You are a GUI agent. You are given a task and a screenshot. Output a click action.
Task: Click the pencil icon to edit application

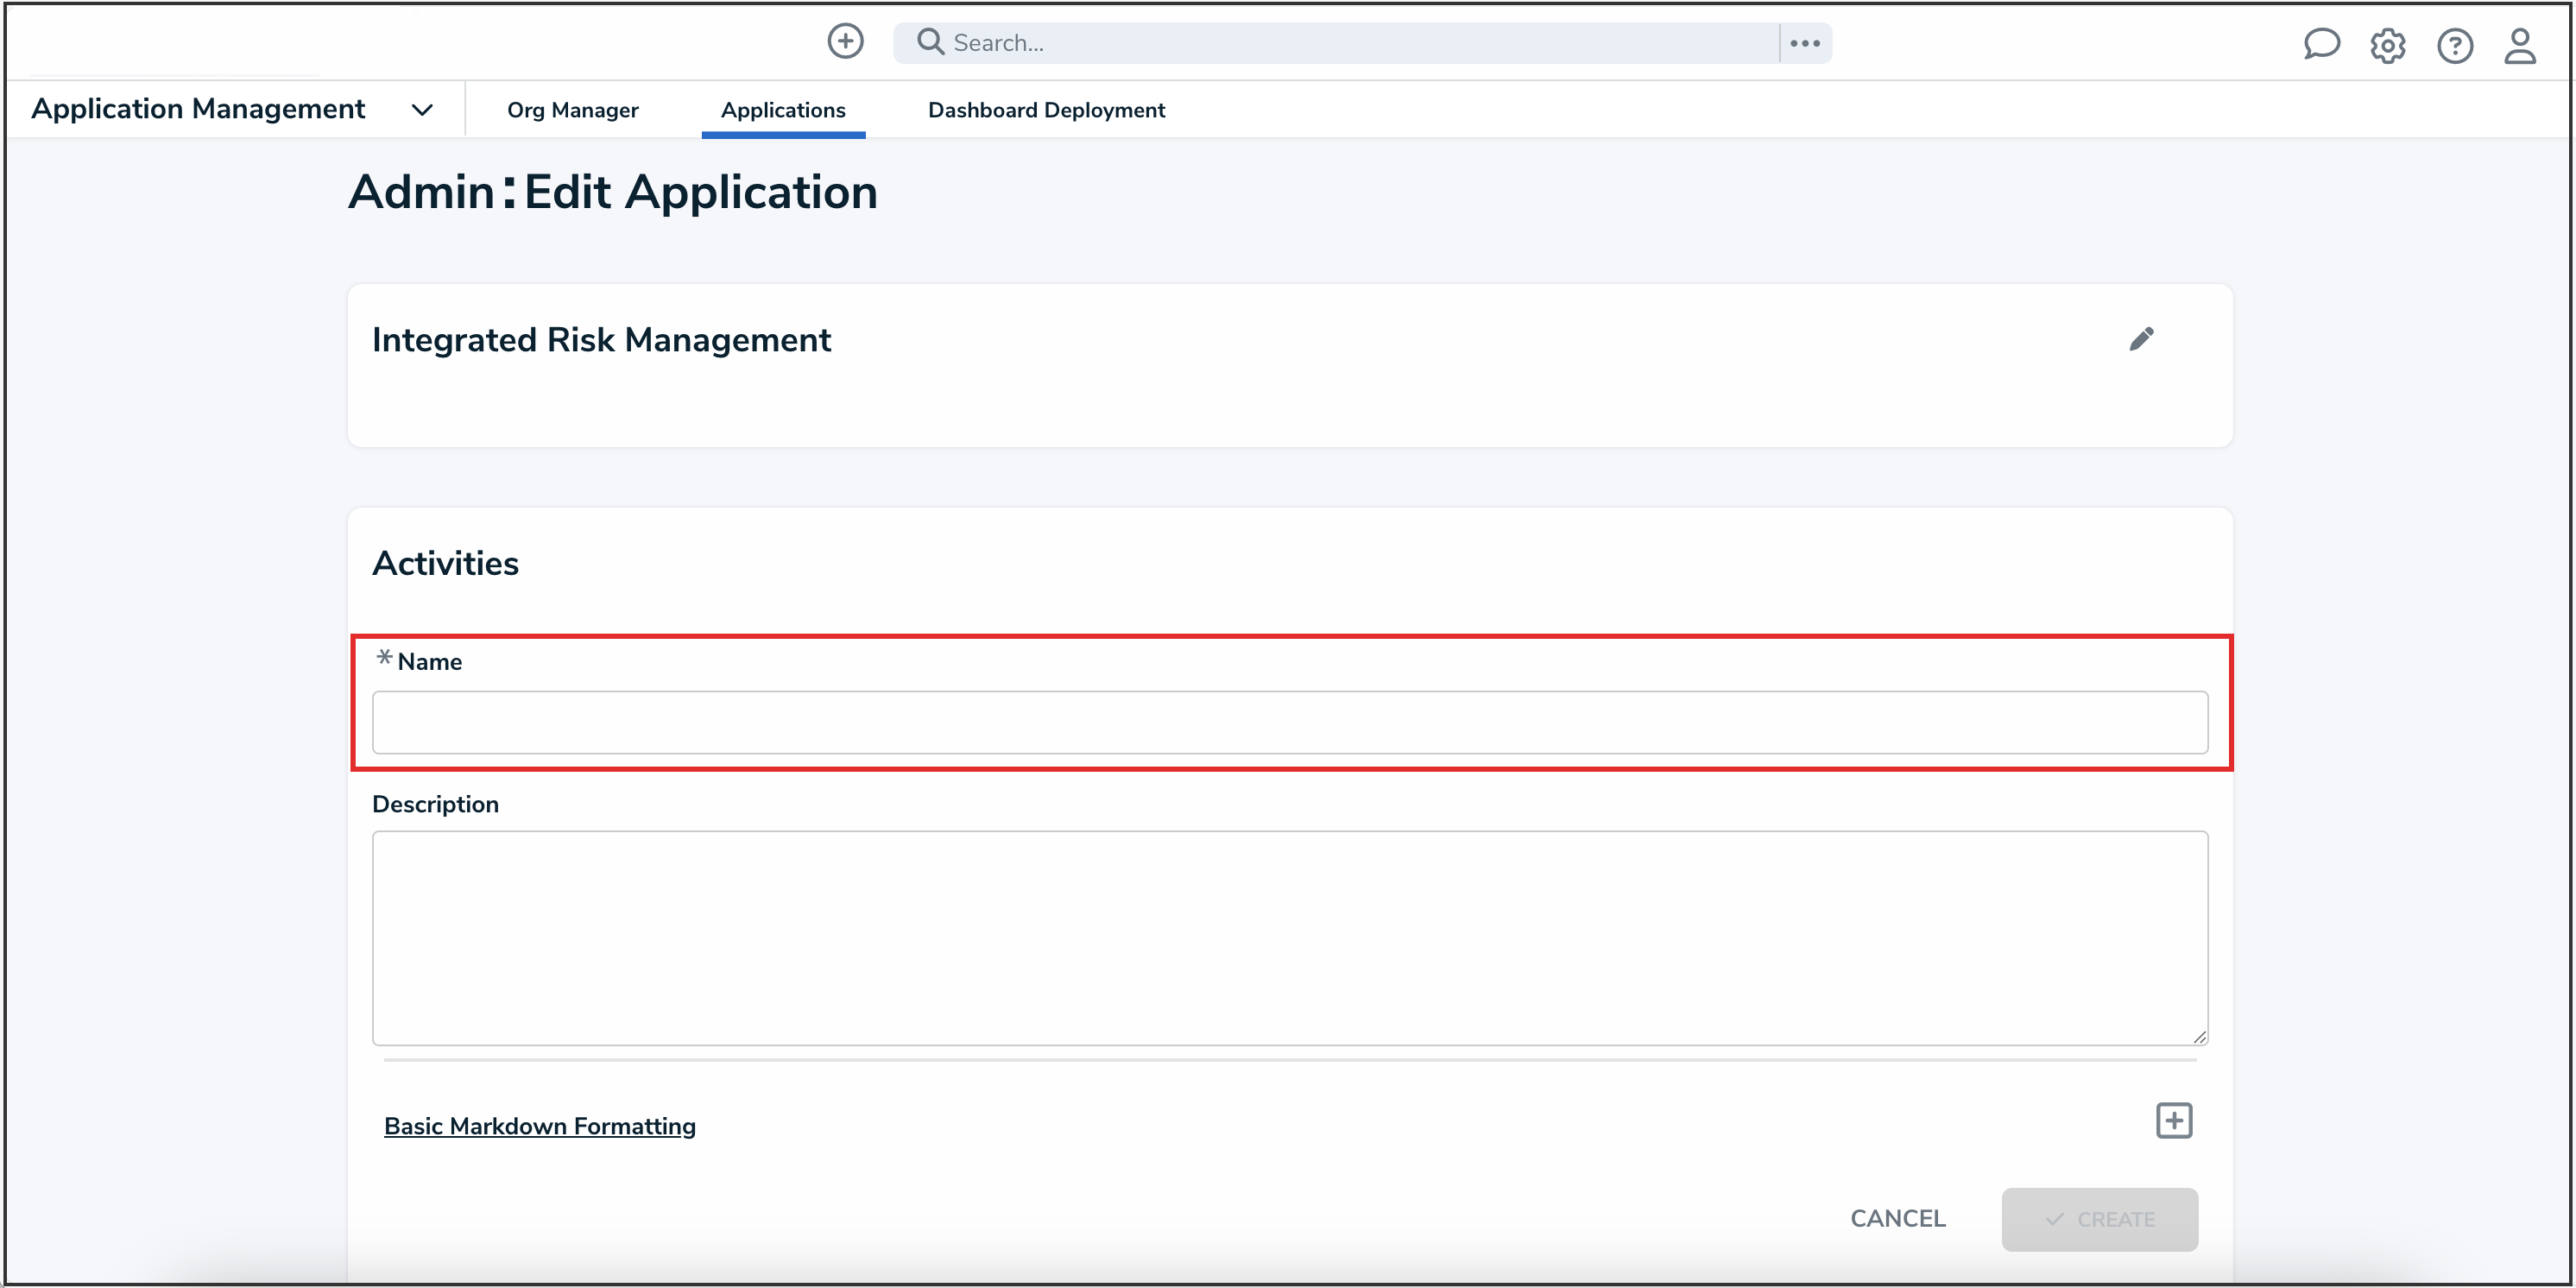point(2141,339)
